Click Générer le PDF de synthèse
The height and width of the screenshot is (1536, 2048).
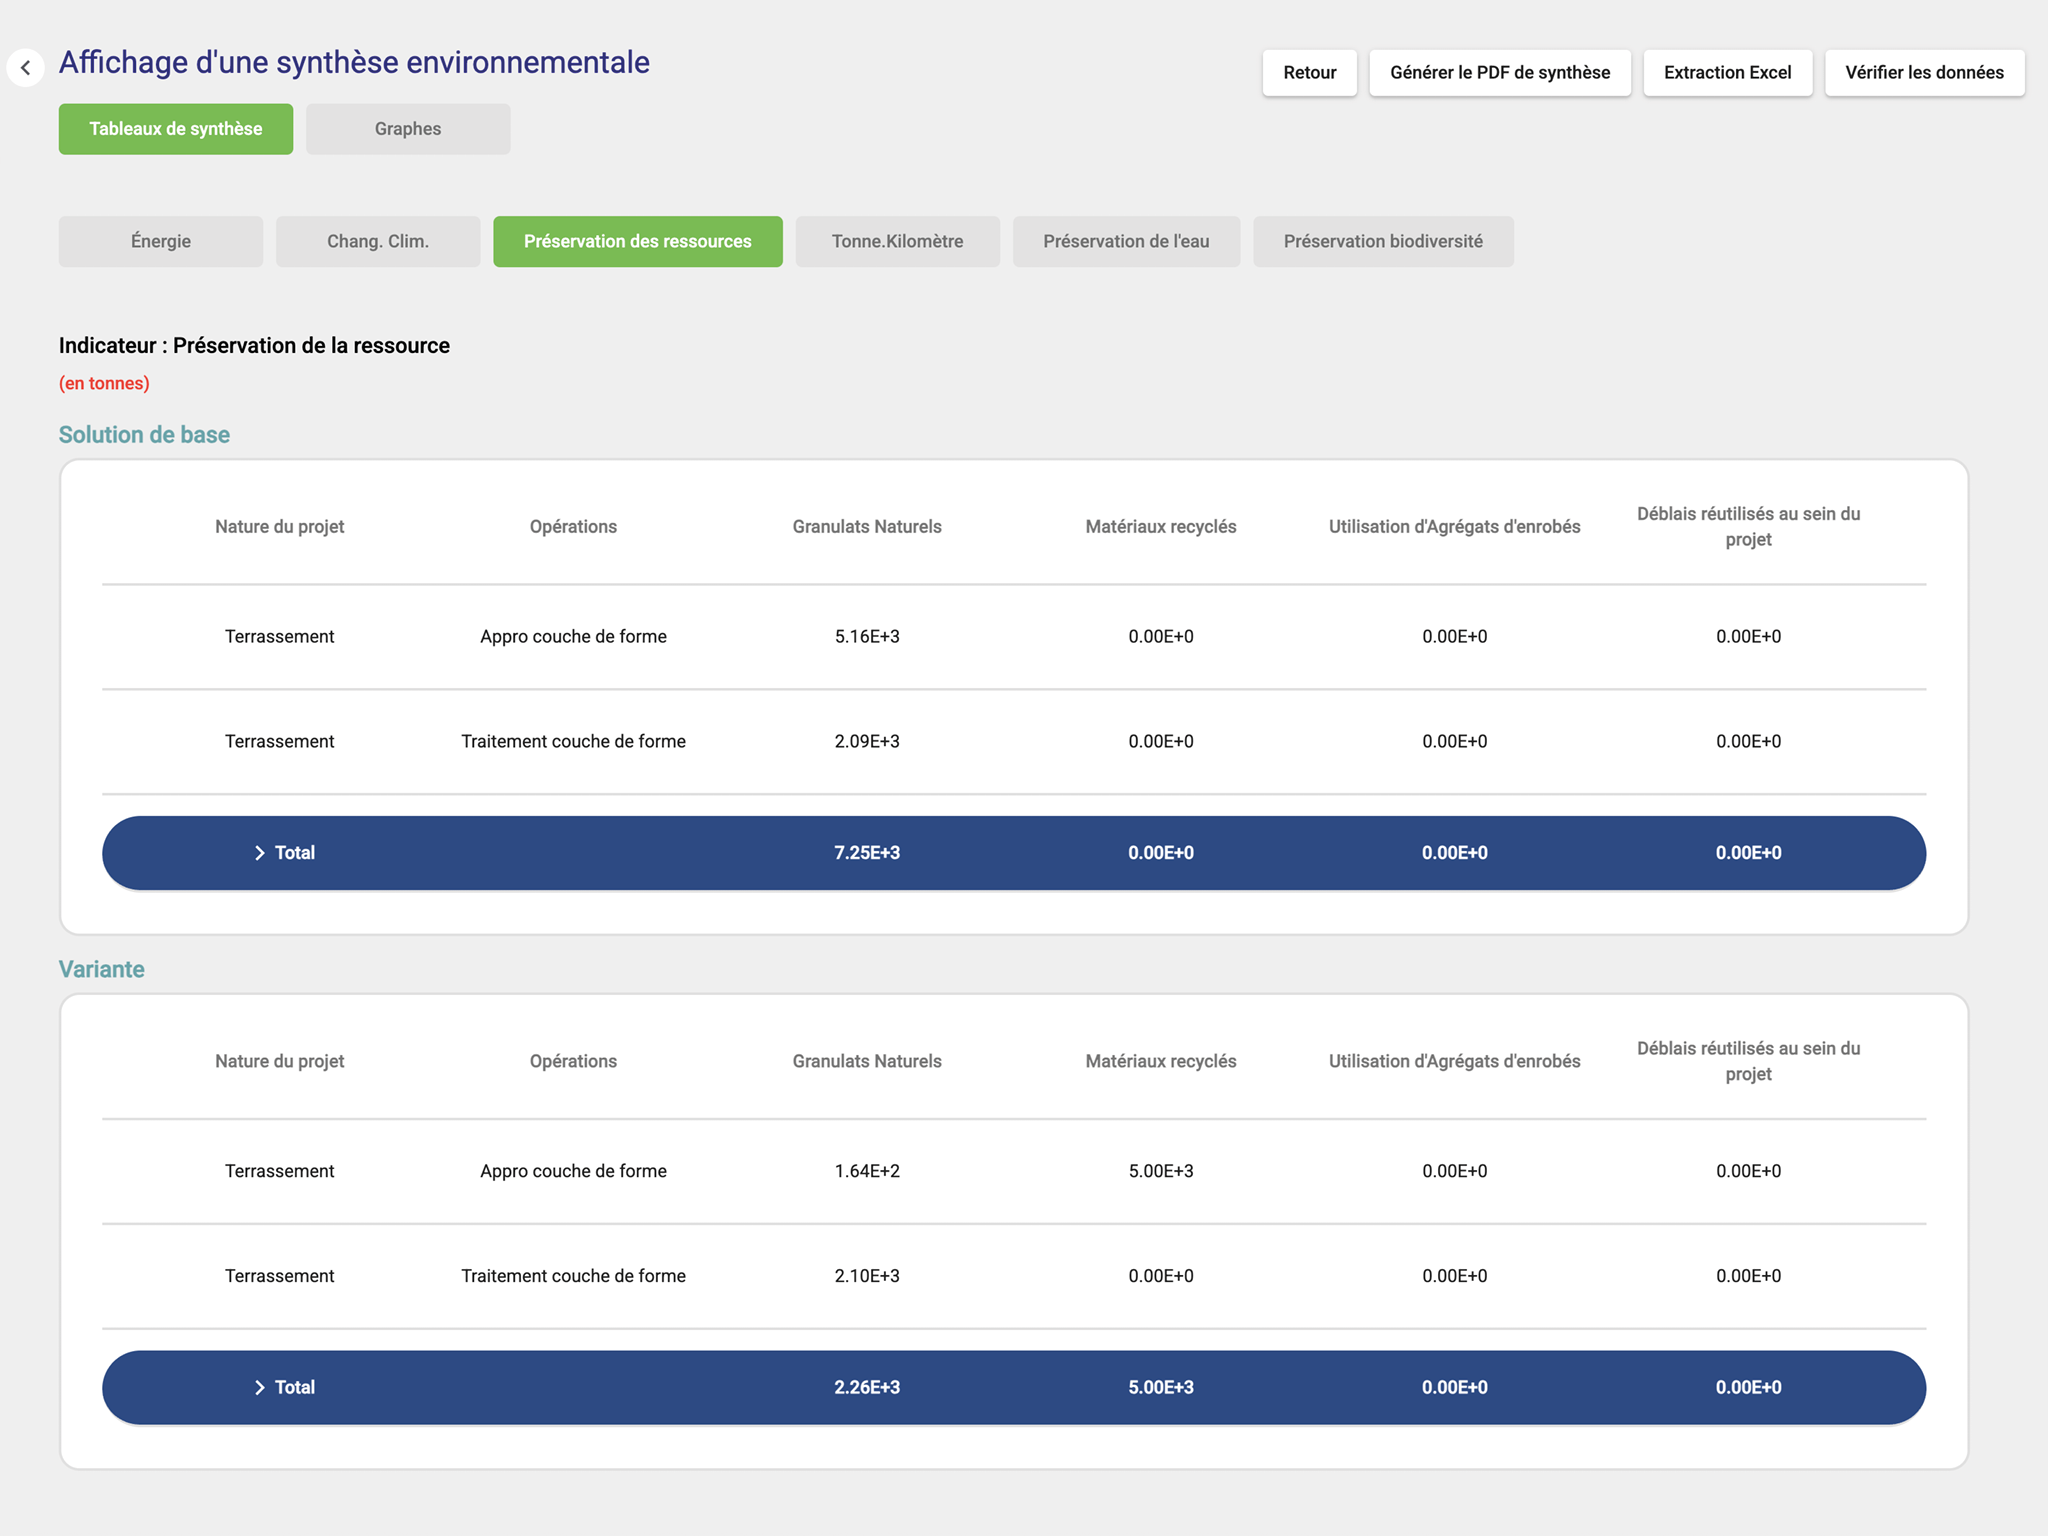pos(1499,73)
